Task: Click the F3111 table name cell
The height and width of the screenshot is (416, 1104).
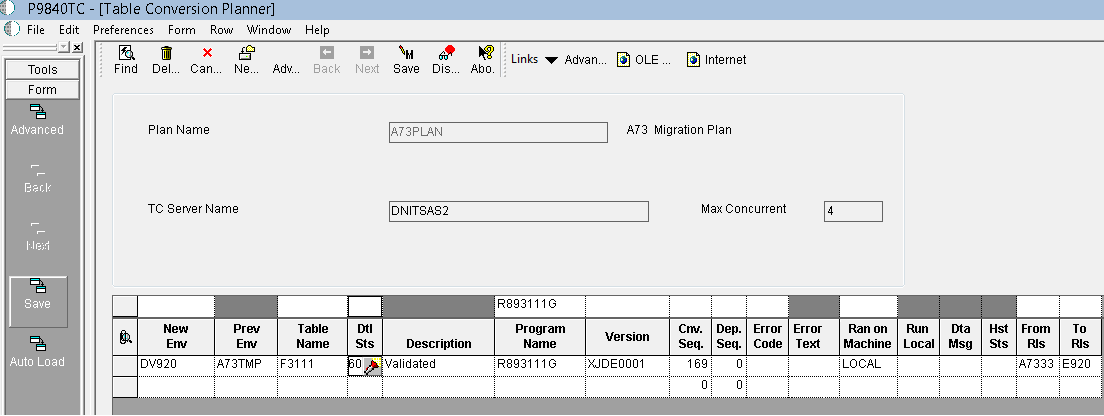Action: coord(313,365)
